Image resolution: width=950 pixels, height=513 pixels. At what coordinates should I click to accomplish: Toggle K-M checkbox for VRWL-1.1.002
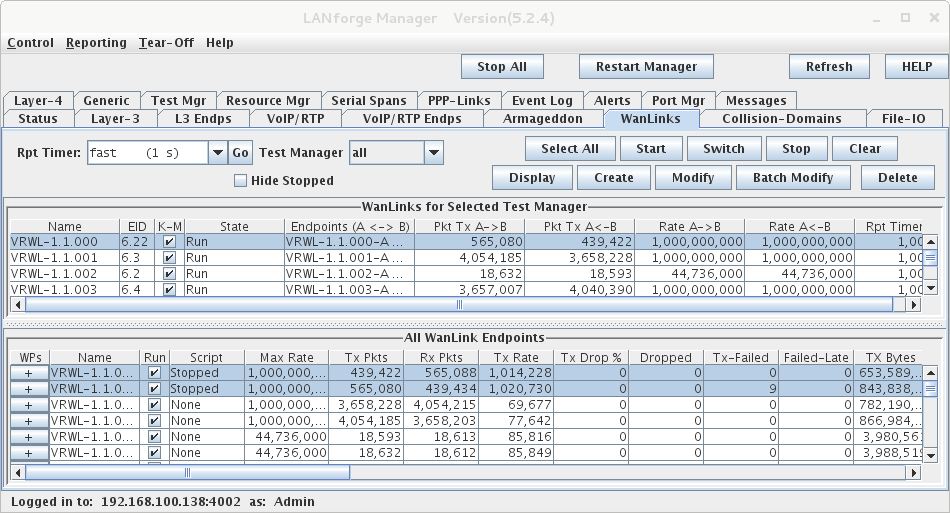(x=170, y=274)
